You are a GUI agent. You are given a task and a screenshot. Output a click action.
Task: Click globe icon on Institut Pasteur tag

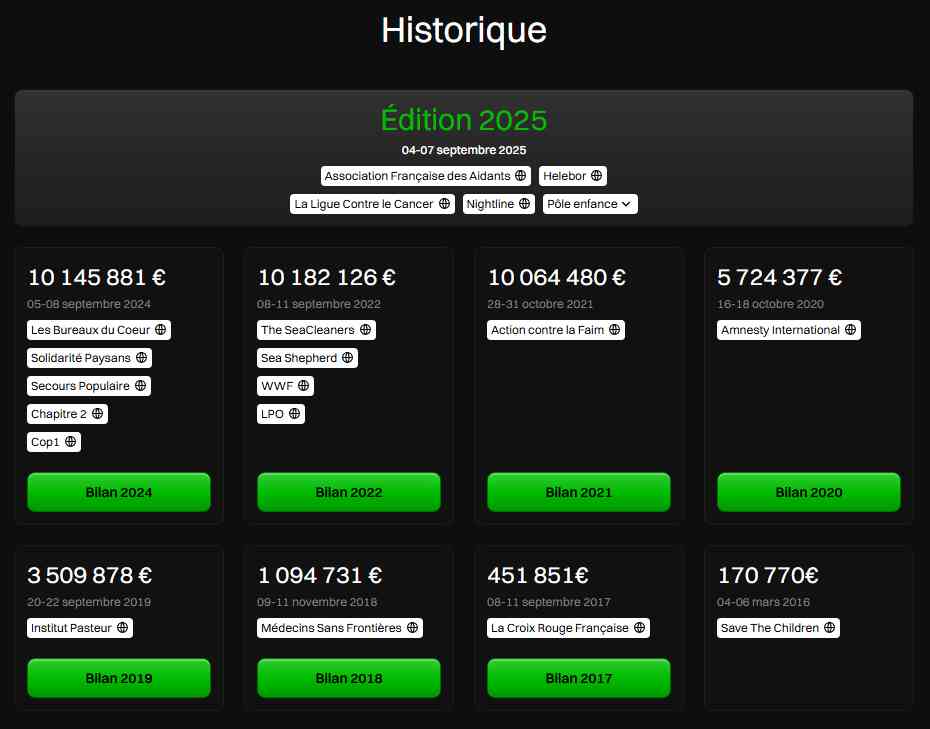122,628
